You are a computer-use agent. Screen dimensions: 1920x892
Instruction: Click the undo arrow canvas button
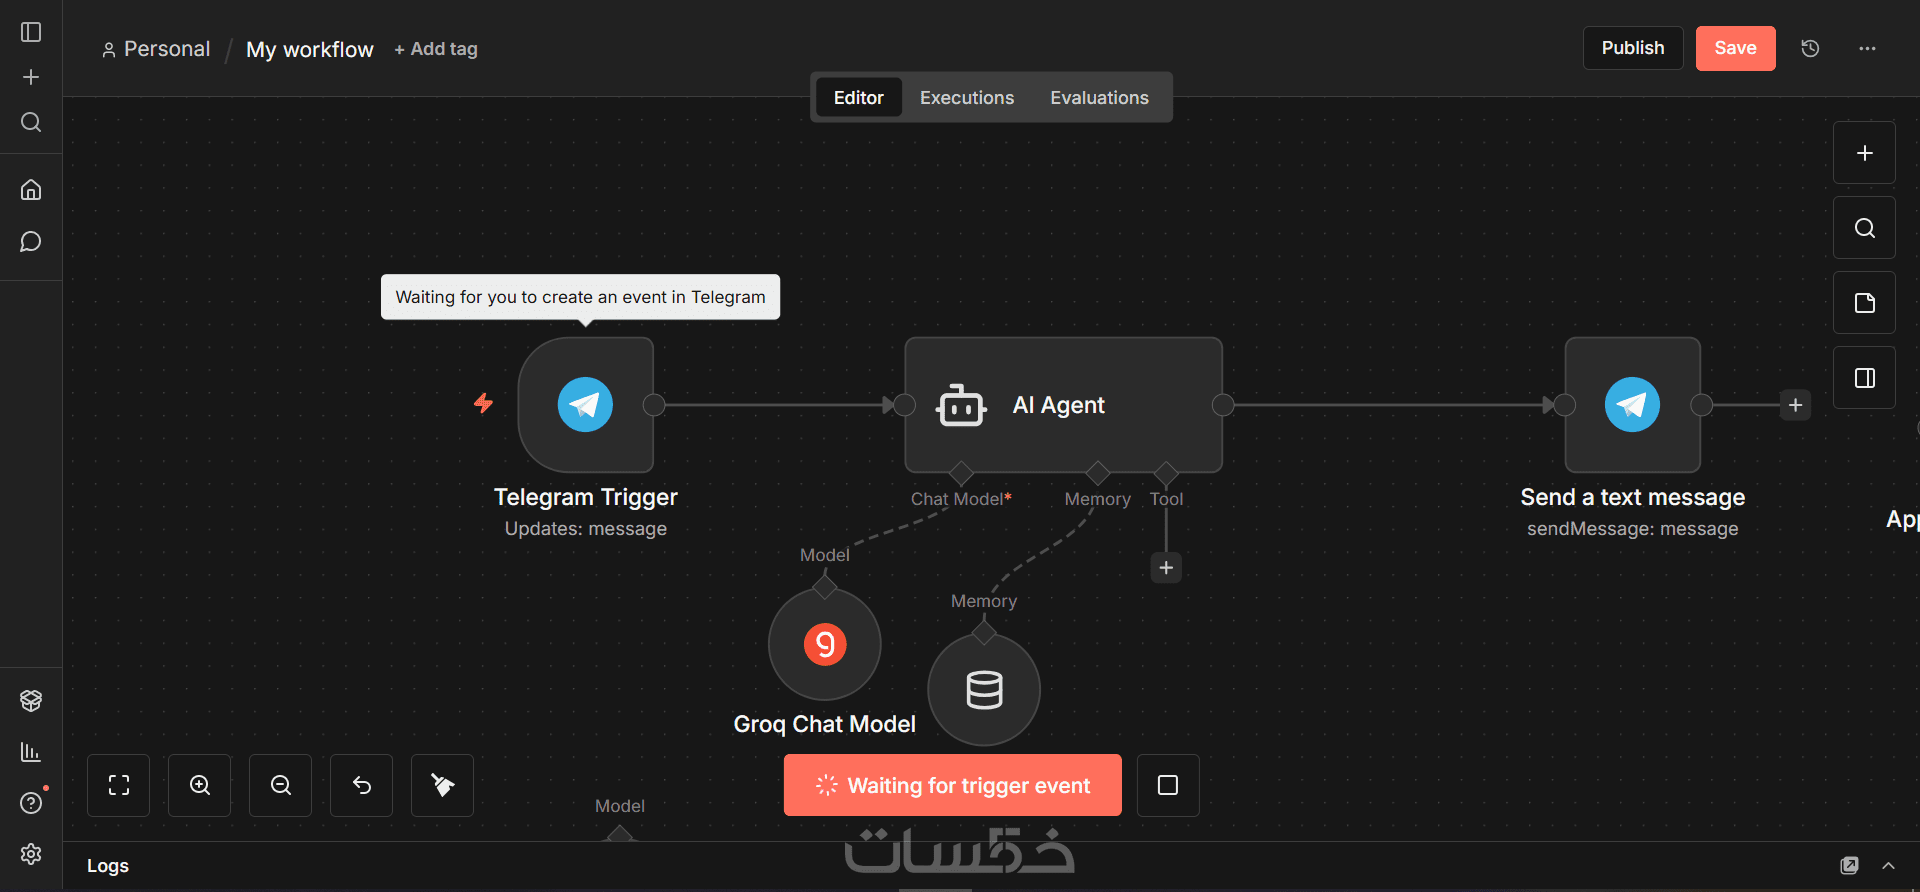(362, 785)
